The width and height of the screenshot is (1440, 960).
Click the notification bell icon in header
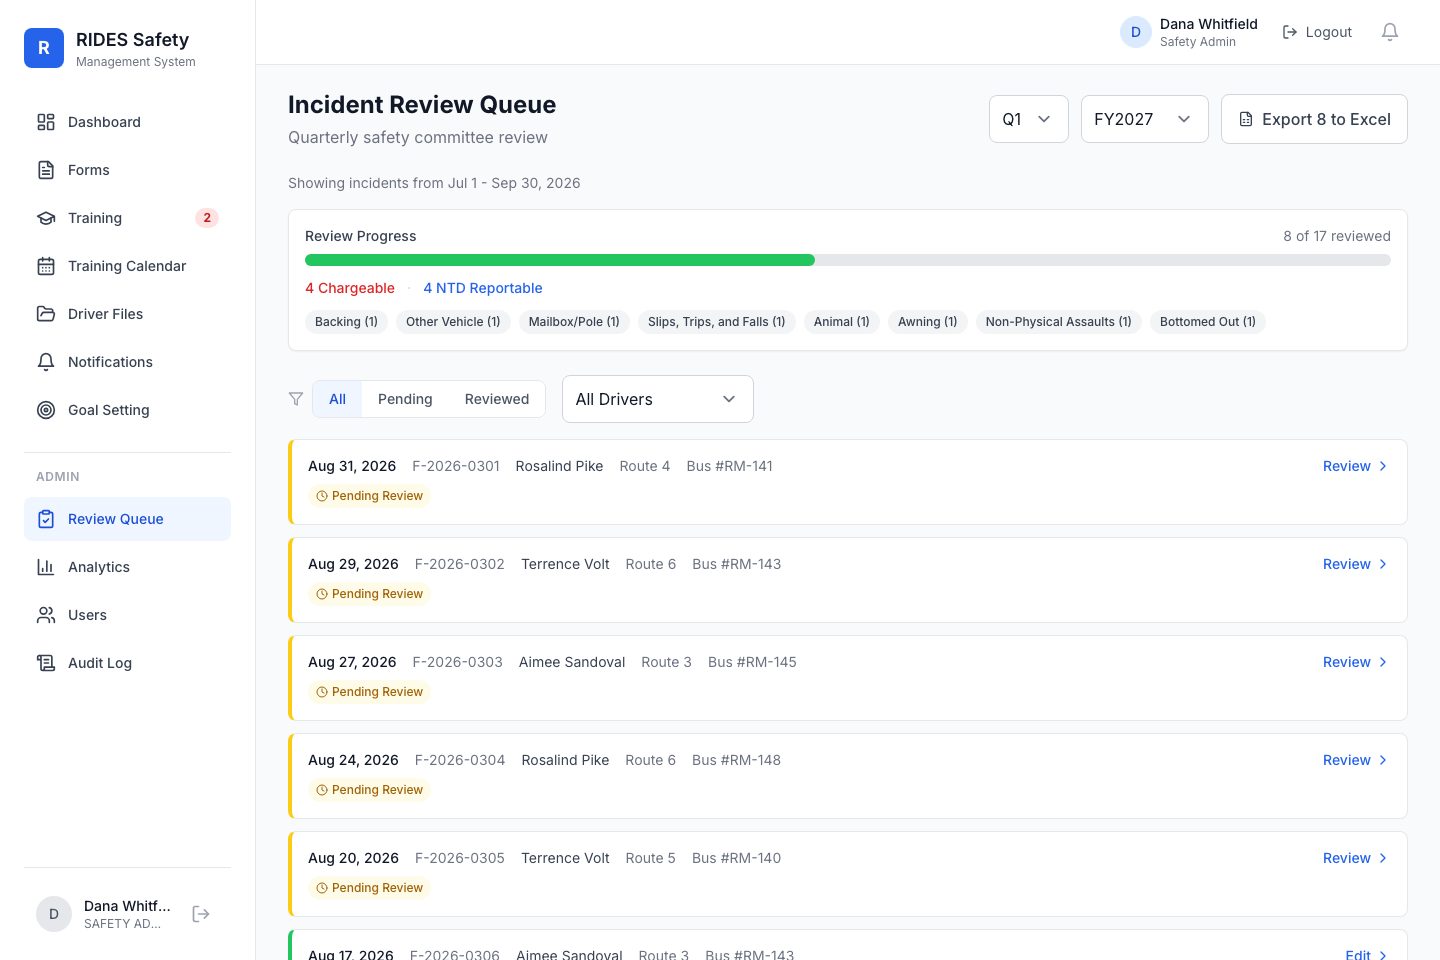[x=1390, y=32]
